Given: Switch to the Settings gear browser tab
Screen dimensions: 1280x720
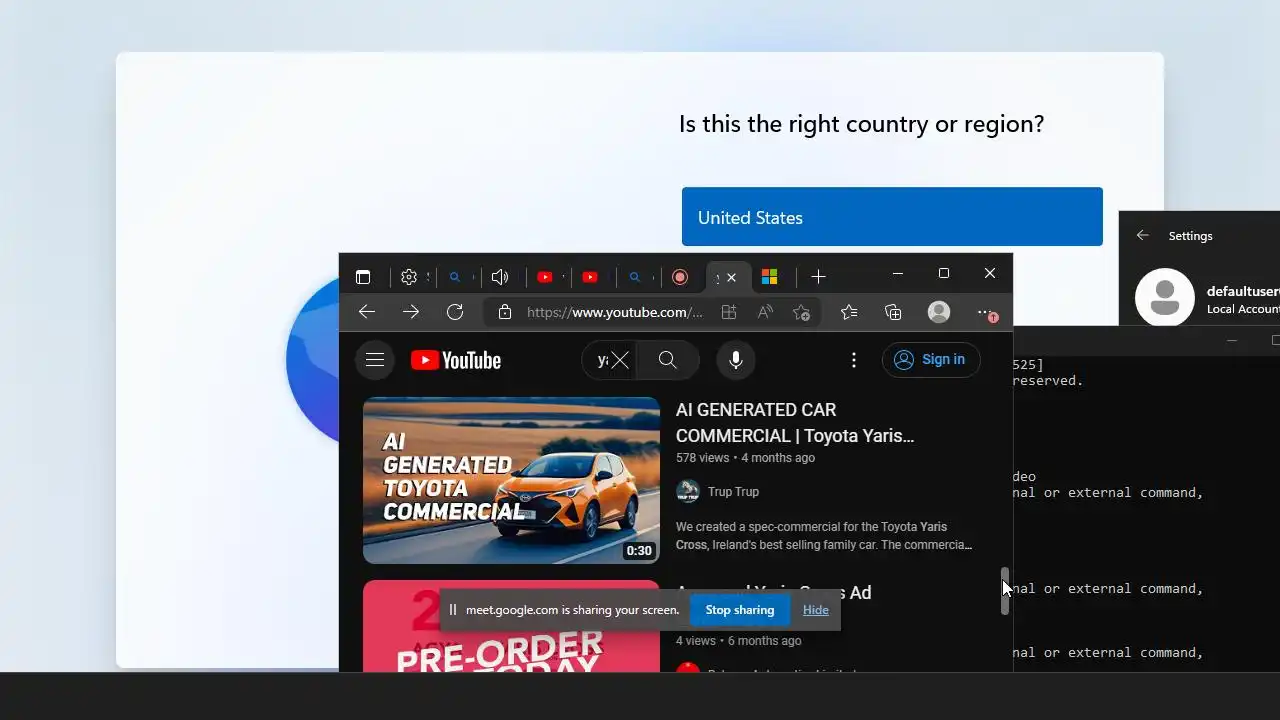Looking at the screenshot, I should pyautogui.click(x=409, y=277).
